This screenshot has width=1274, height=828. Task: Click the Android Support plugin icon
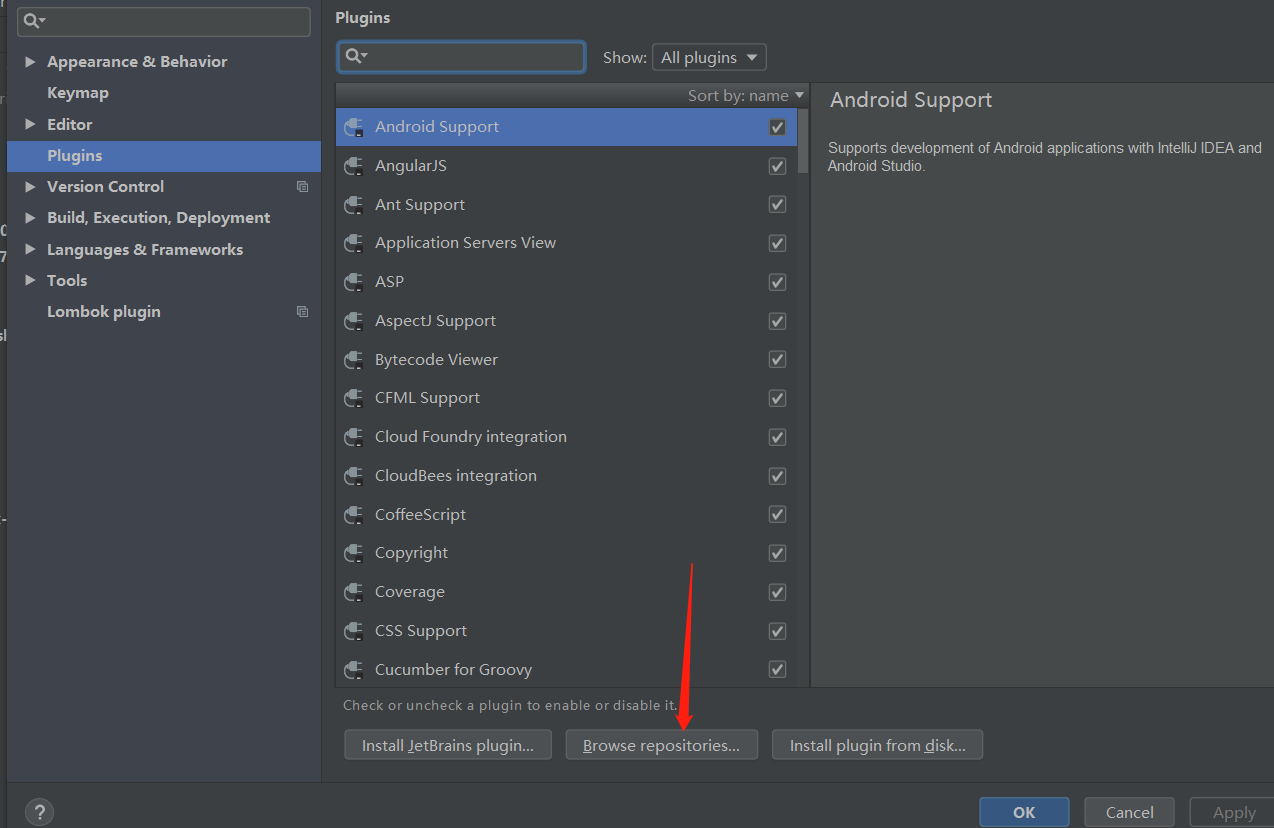click(353, 127)
